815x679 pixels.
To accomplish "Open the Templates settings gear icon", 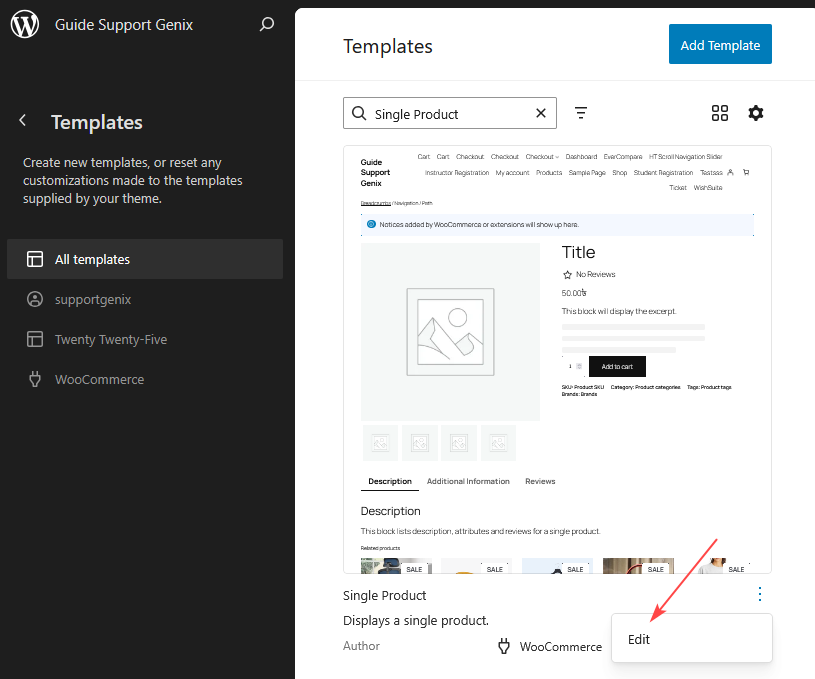I will click(x=756, y=113).
